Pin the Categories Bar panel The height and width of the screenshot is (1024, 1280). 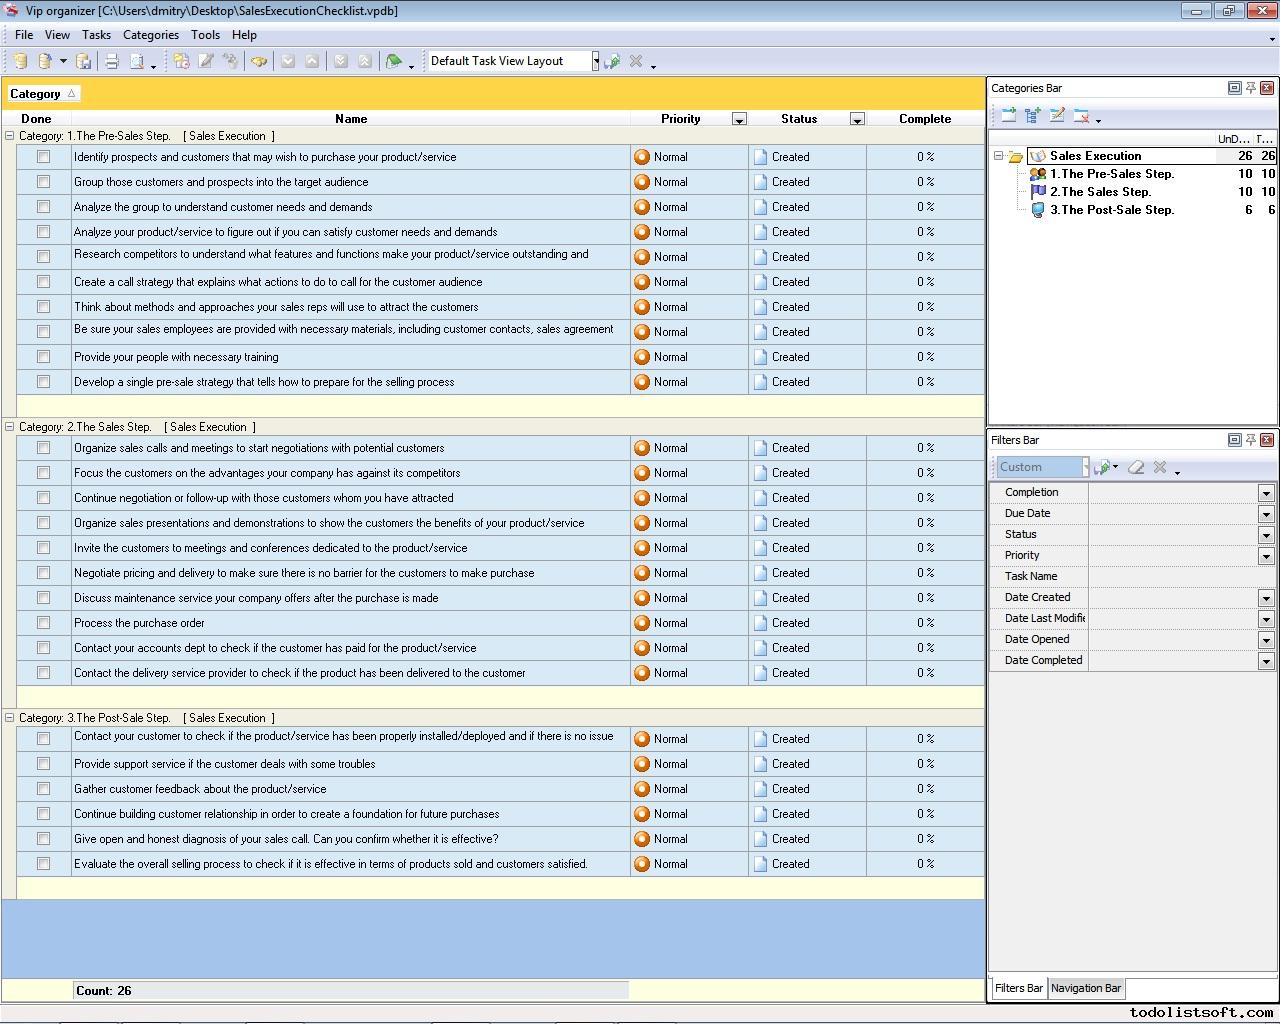[x=1250, y=88]
